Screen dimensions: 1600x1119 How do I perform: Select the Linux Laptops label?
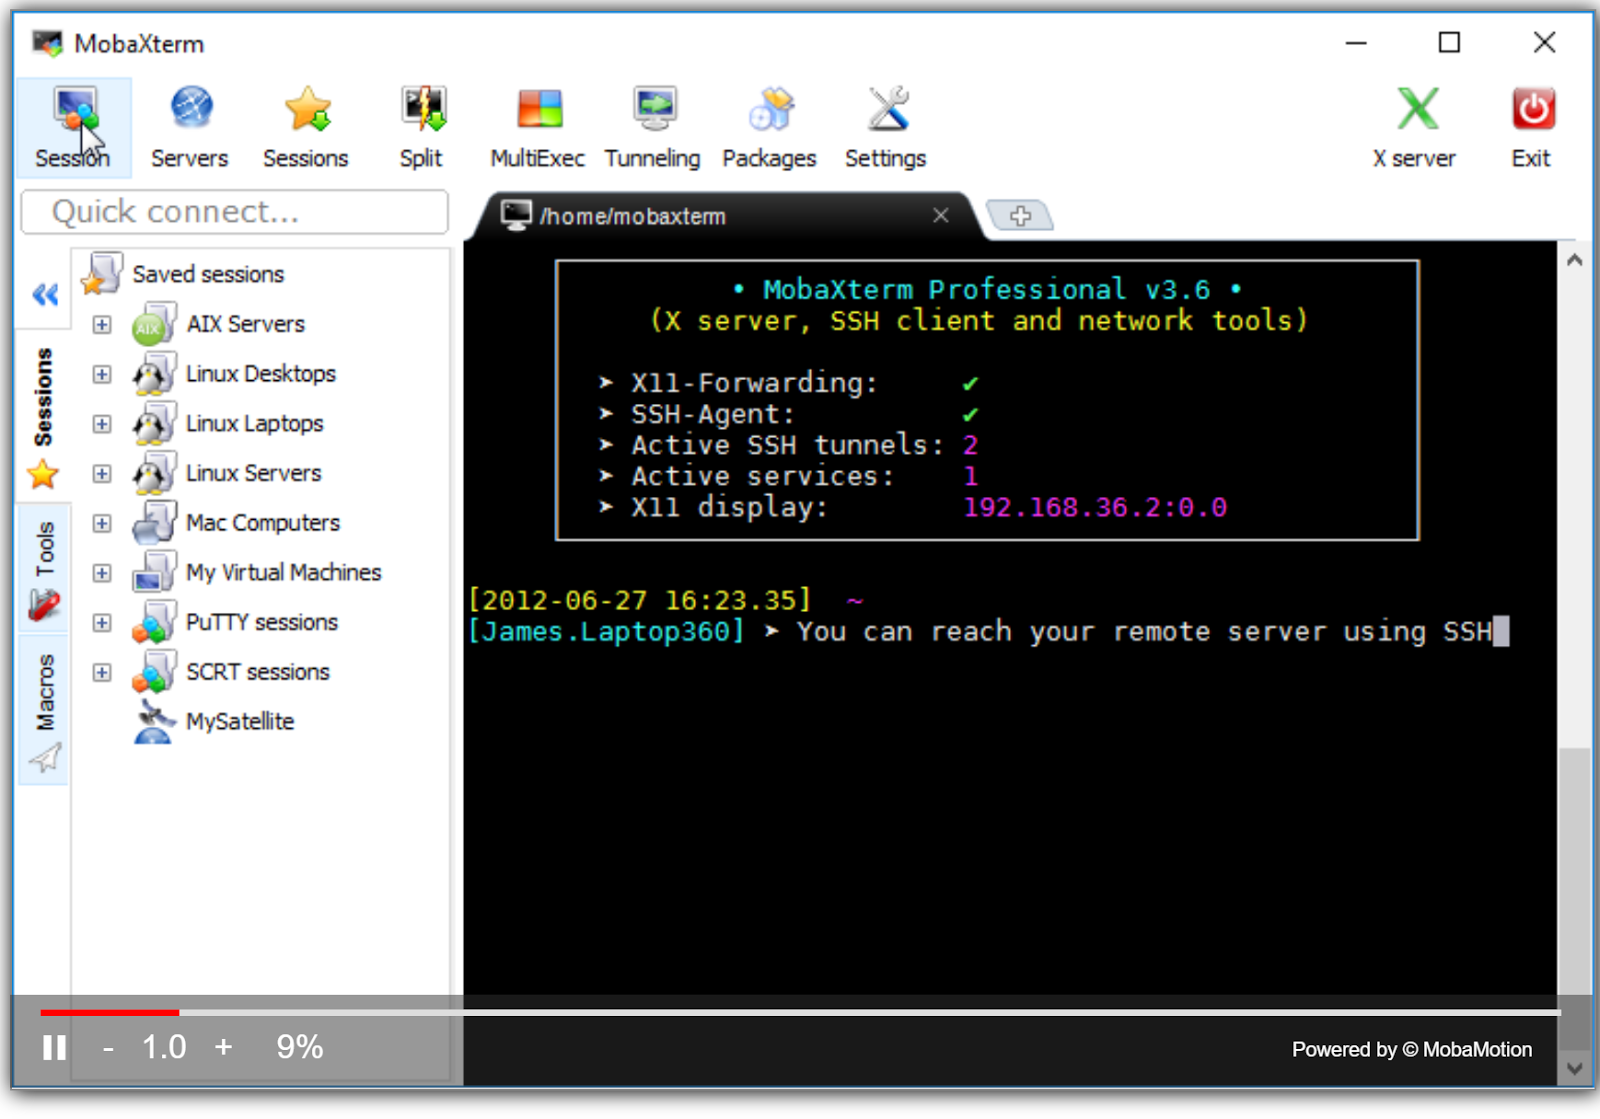tap(255, 424)
